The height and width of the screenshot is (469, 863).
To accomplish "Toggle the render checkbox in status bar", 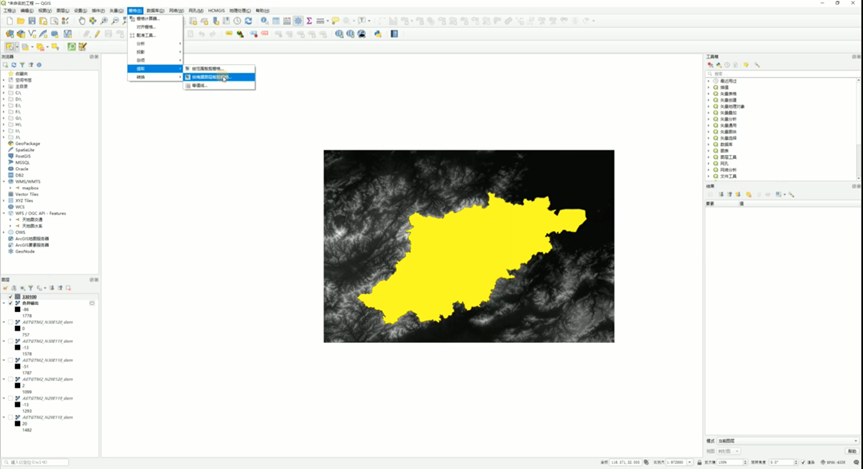I will (x=804, y=462).
